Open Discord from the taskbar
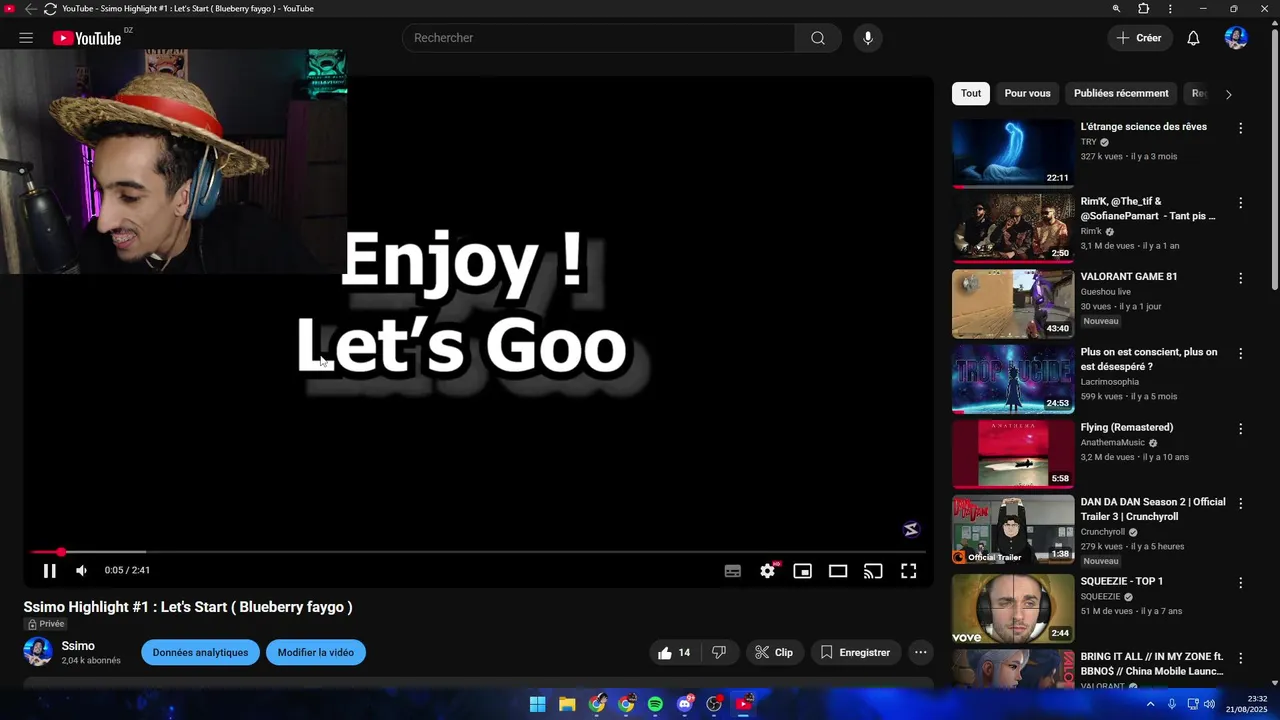The image size is (1280, 720). click(685, 704)
